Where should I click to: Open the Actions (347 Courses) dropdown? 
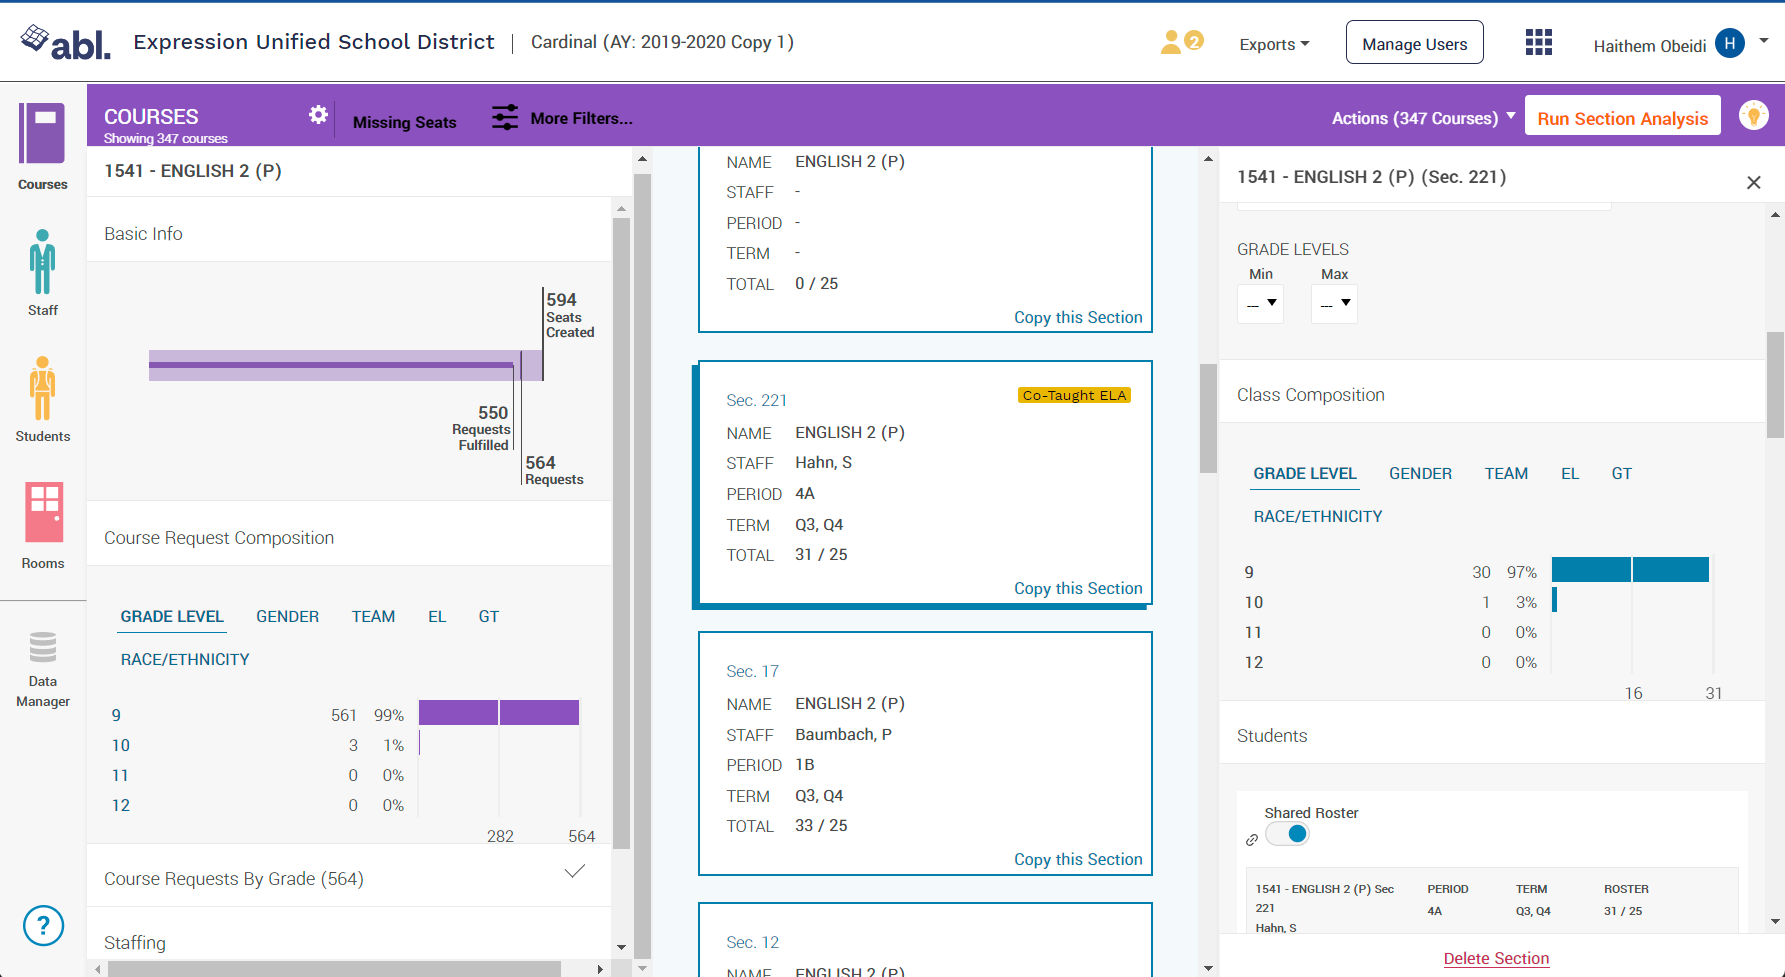tap(1423, 118)
